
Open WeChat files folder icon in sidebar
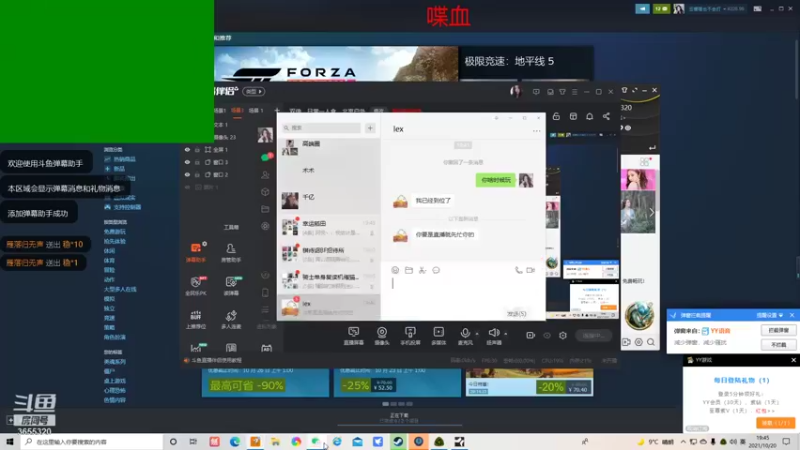265,209
